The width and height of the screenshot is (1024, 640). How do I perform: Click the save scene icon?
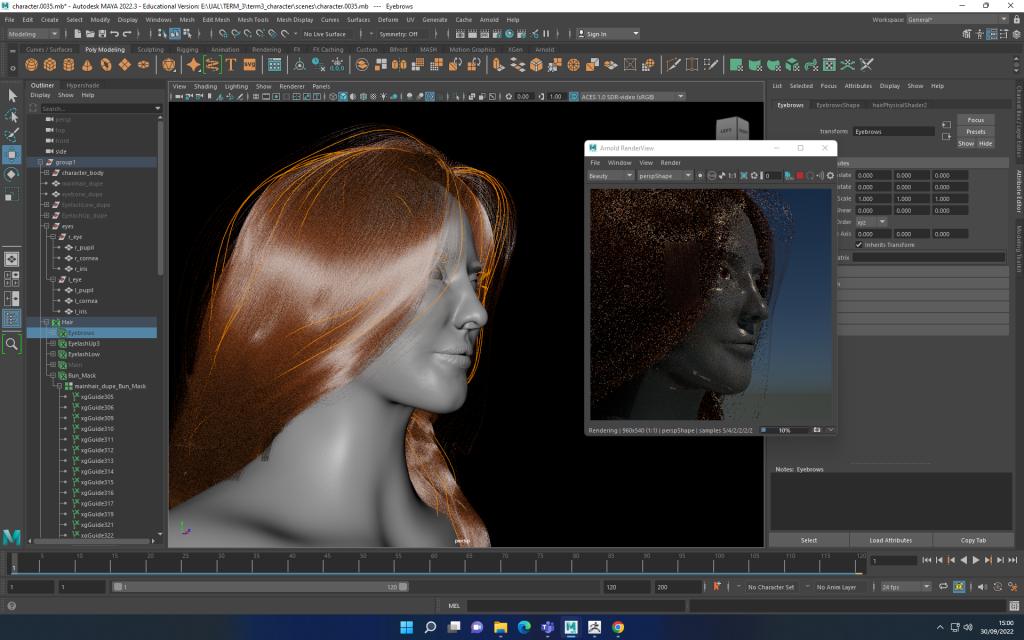102,34
